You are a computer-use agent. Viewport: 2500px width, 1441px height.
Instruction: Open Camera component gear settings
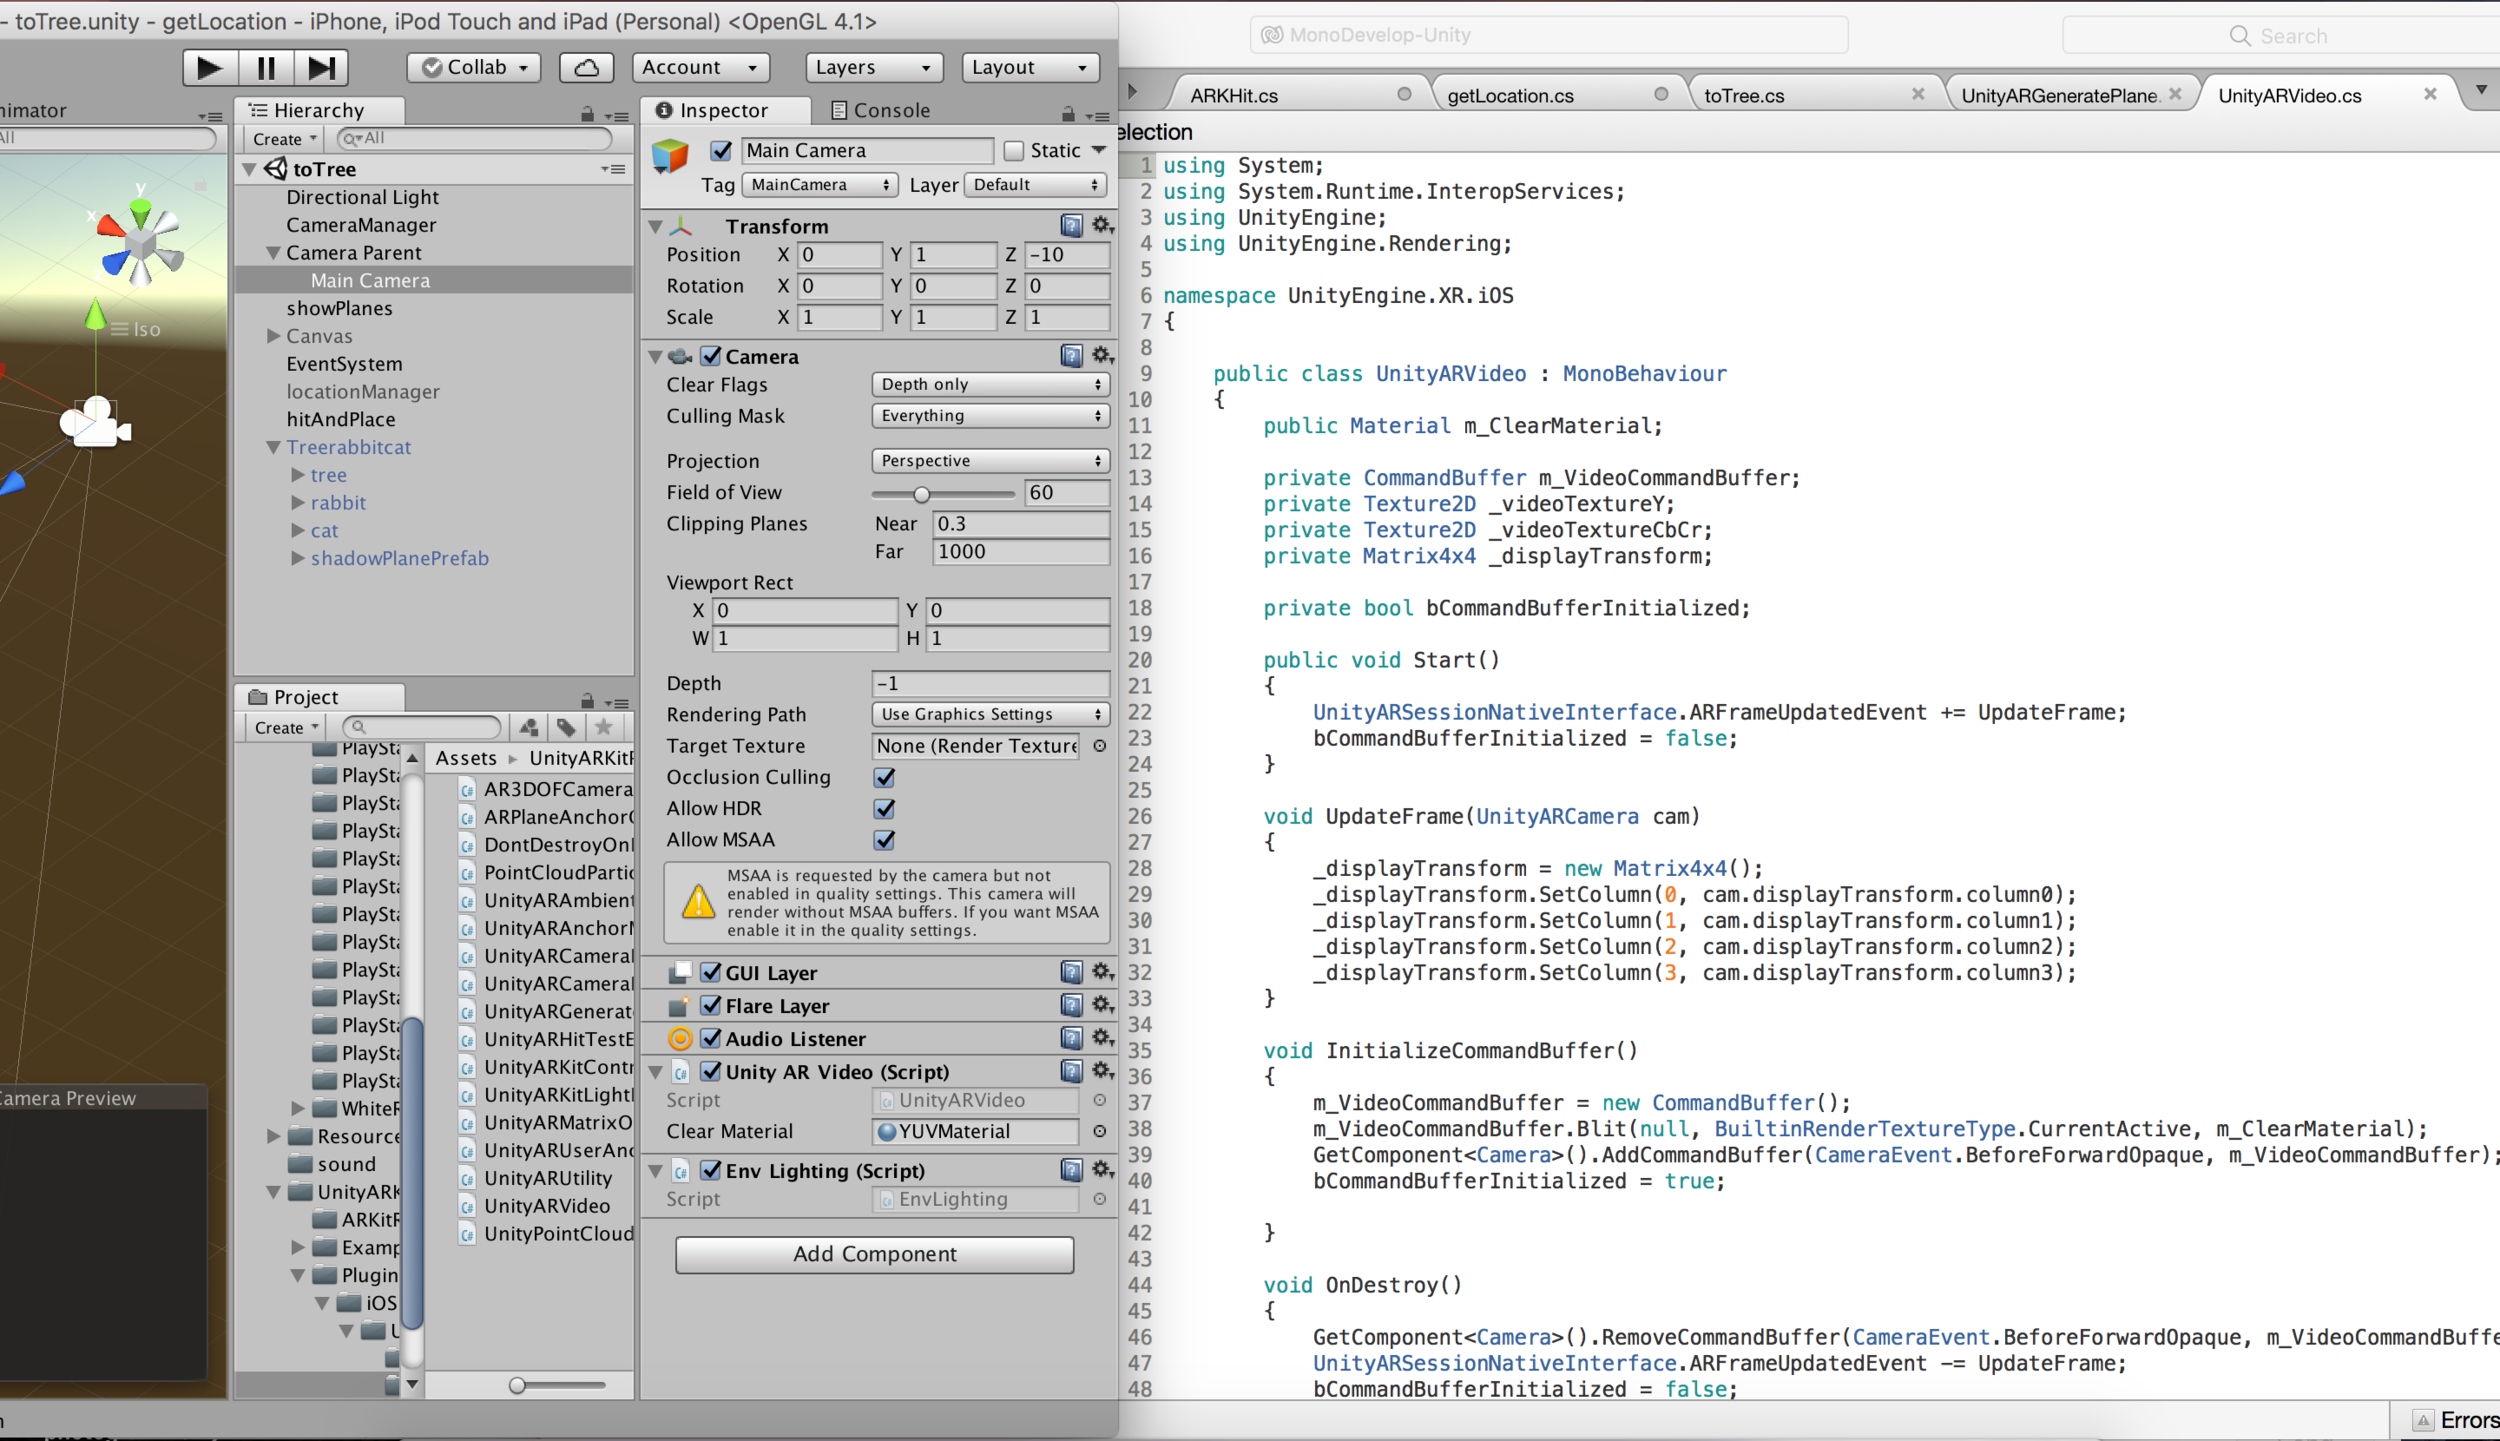(1101, 355)
